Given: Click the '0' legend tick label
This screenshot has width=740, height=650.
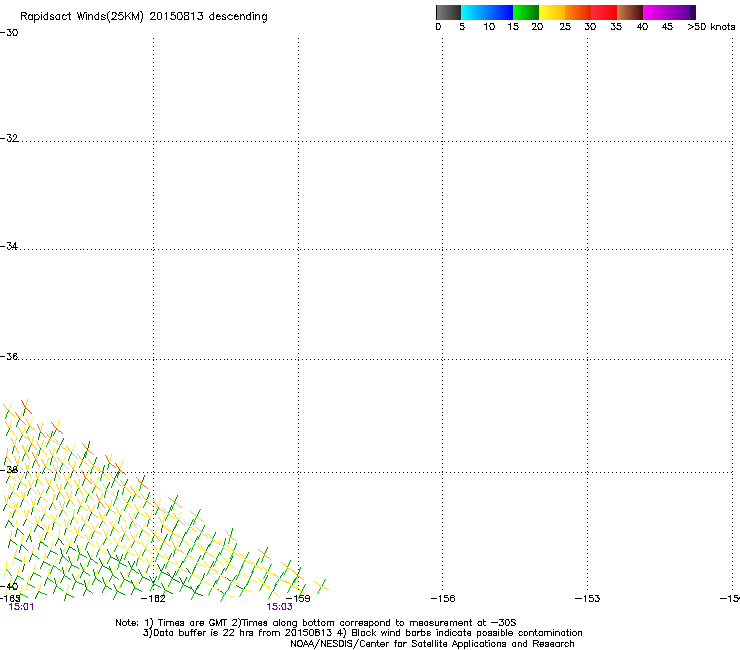Looking at the screenshot, I should click(x=438, y=27).
